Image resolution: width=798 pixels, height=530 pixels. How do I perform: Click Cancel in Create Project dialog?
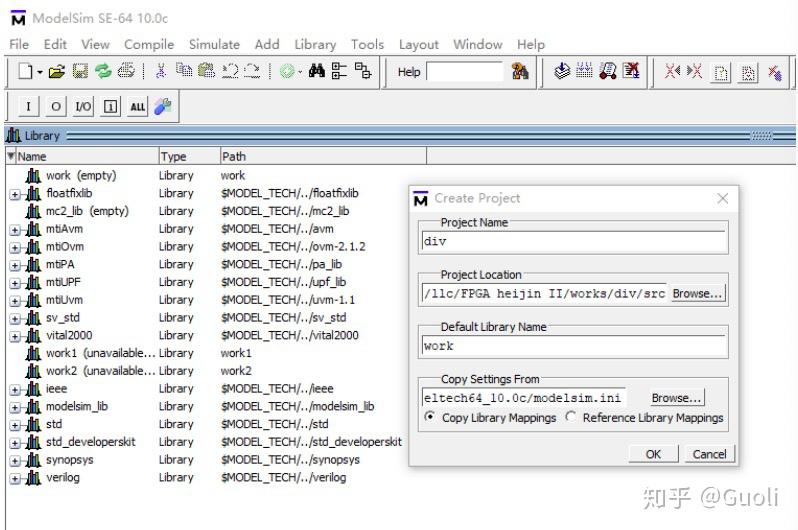tap(709, 454)
